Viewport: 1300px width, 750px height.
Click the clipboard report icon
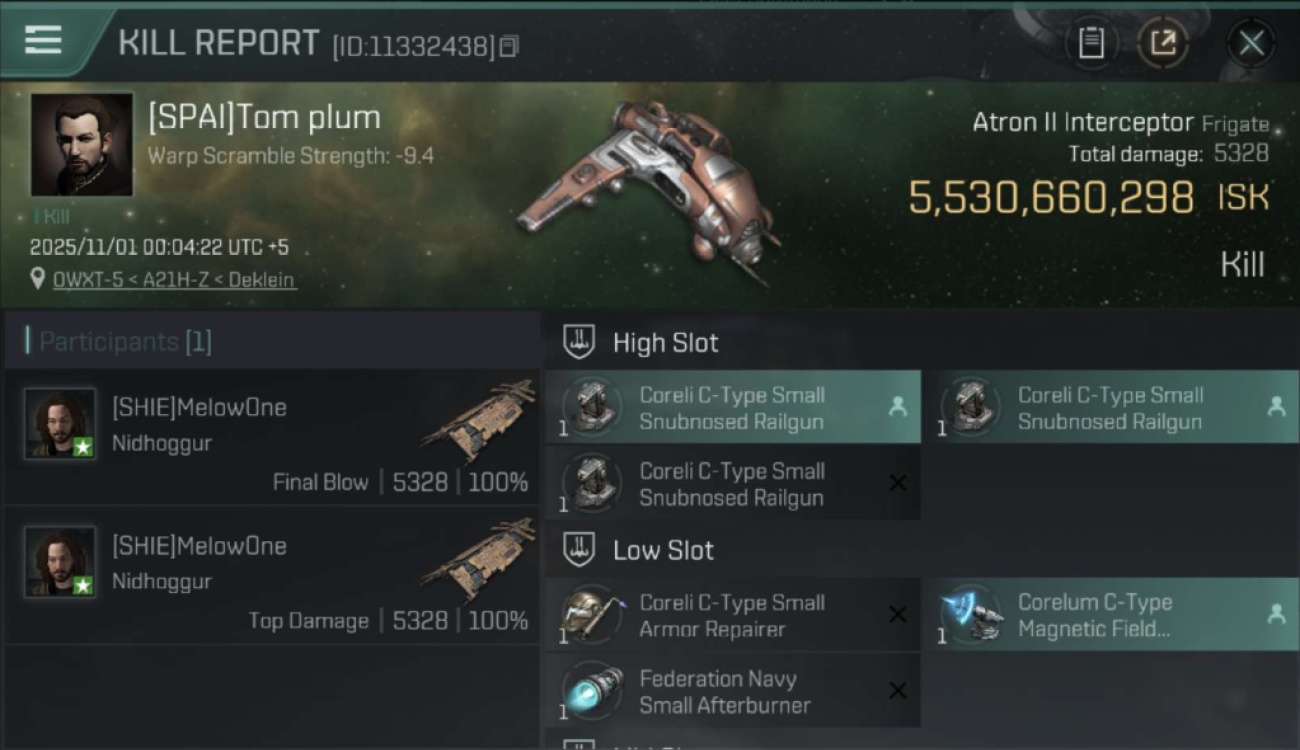pos(1091,43)
